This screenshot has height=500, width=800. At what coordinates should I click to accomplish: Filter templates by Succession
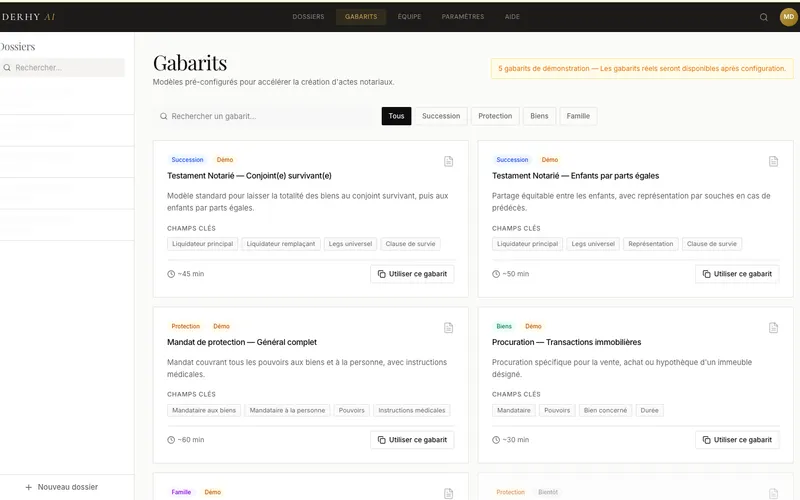[x=441, y=116]
